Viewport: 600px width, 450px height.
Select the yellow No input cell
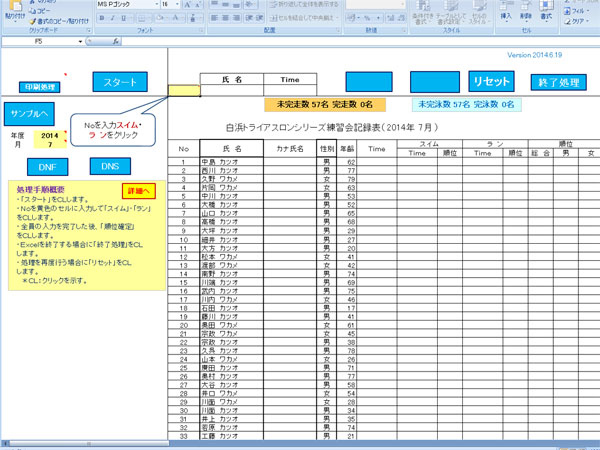183,90
